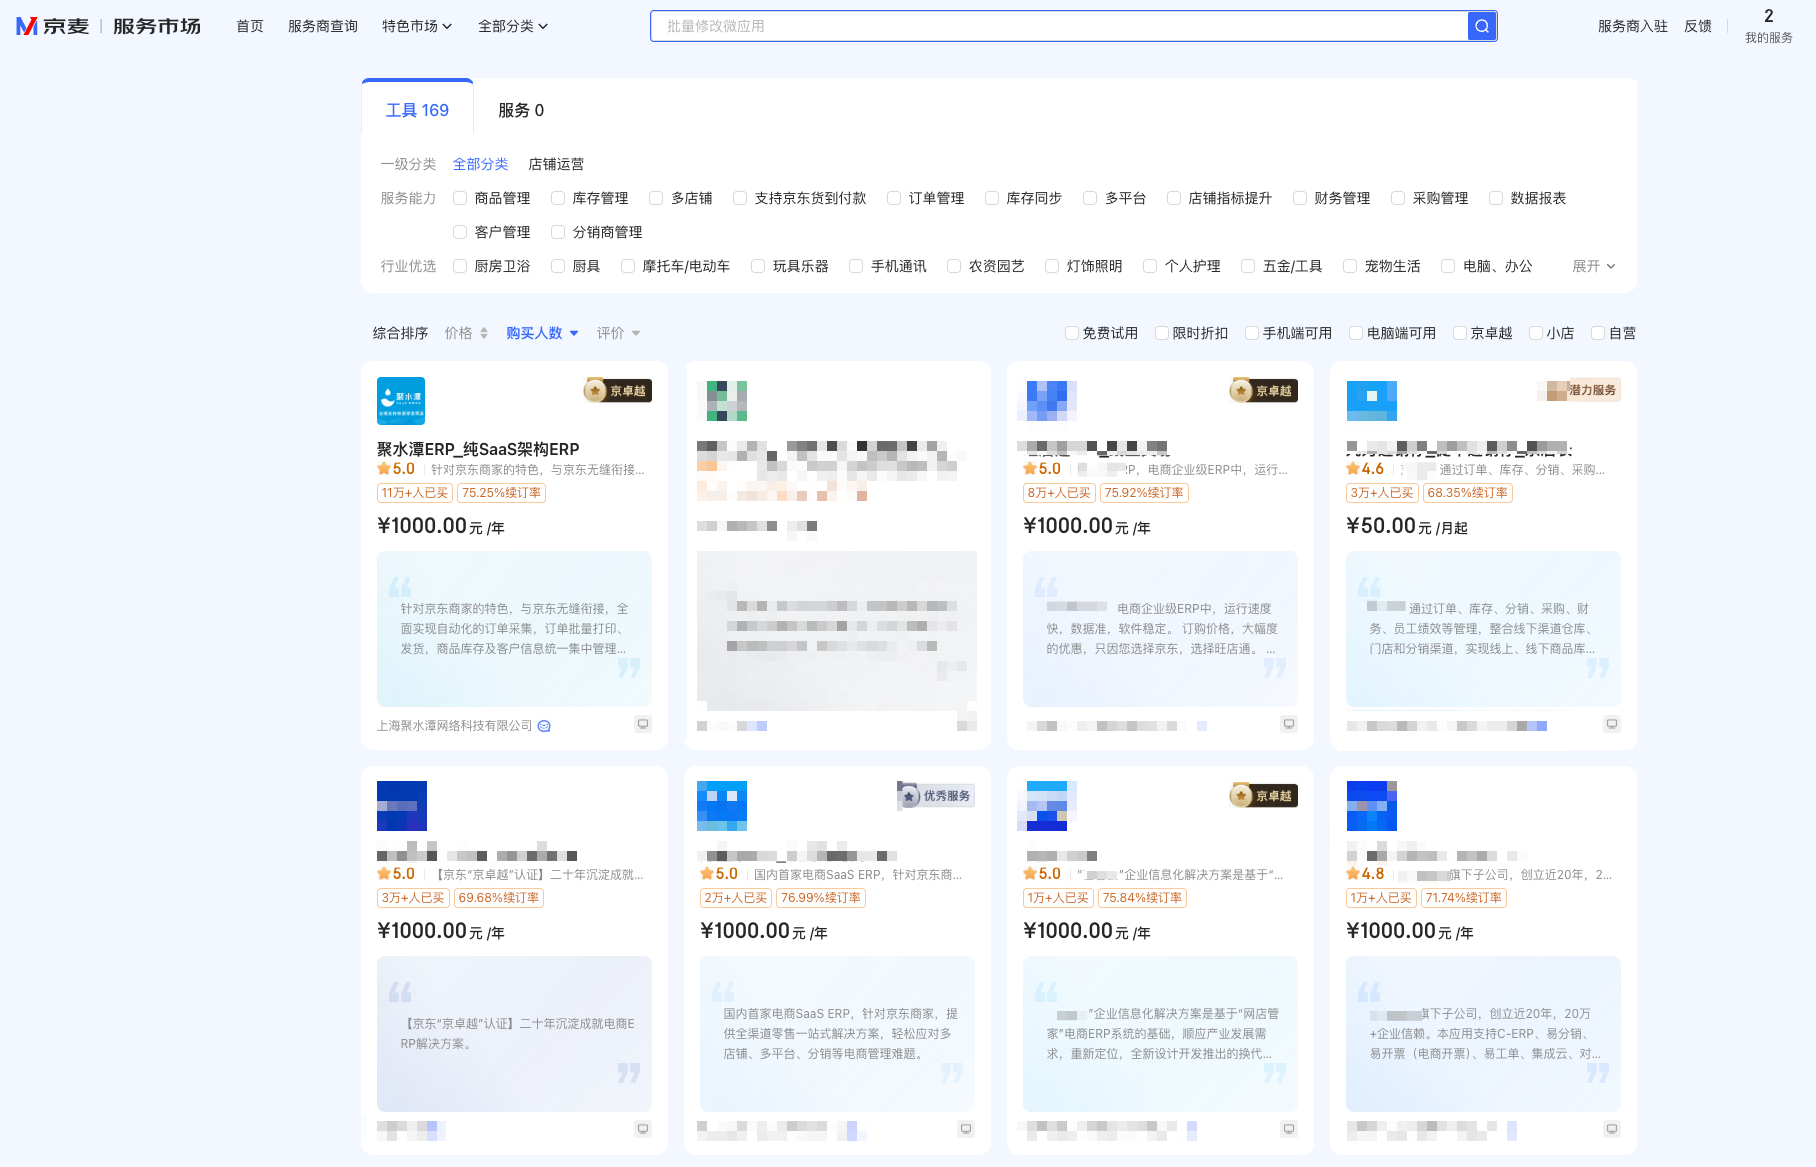Screen dimensions: 1816x1167
Task: Enable the 免费试用 filter checkbox
Action: [1072, 333]
